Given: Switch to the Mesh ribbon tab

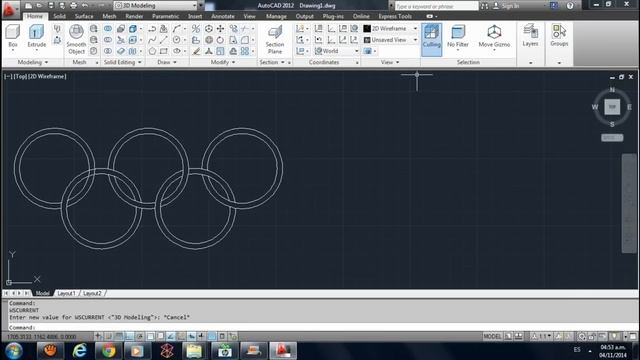Looking at the screenshot, I should pos(109,16).
